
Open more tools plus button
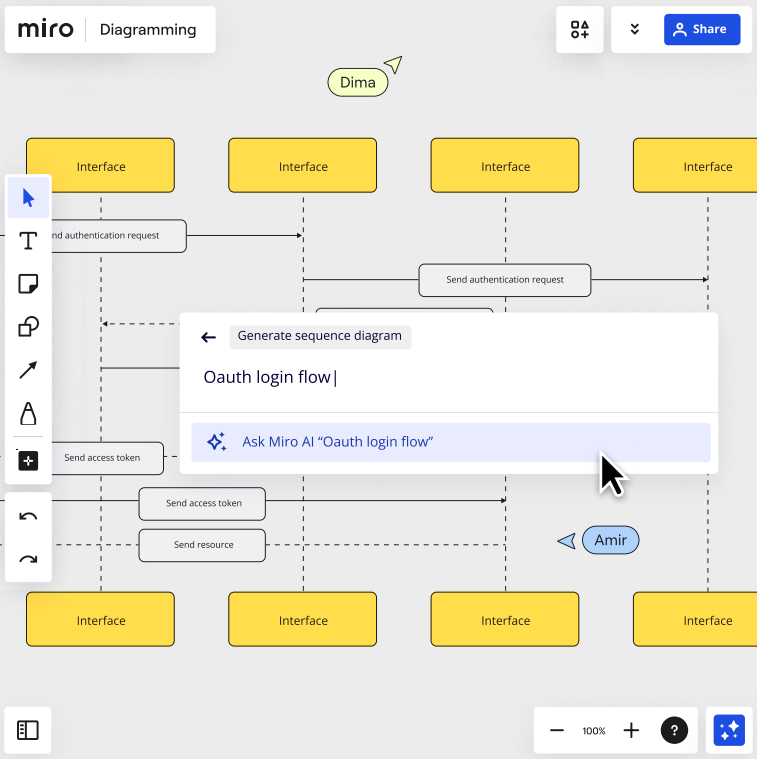click(x=28, y=461)
